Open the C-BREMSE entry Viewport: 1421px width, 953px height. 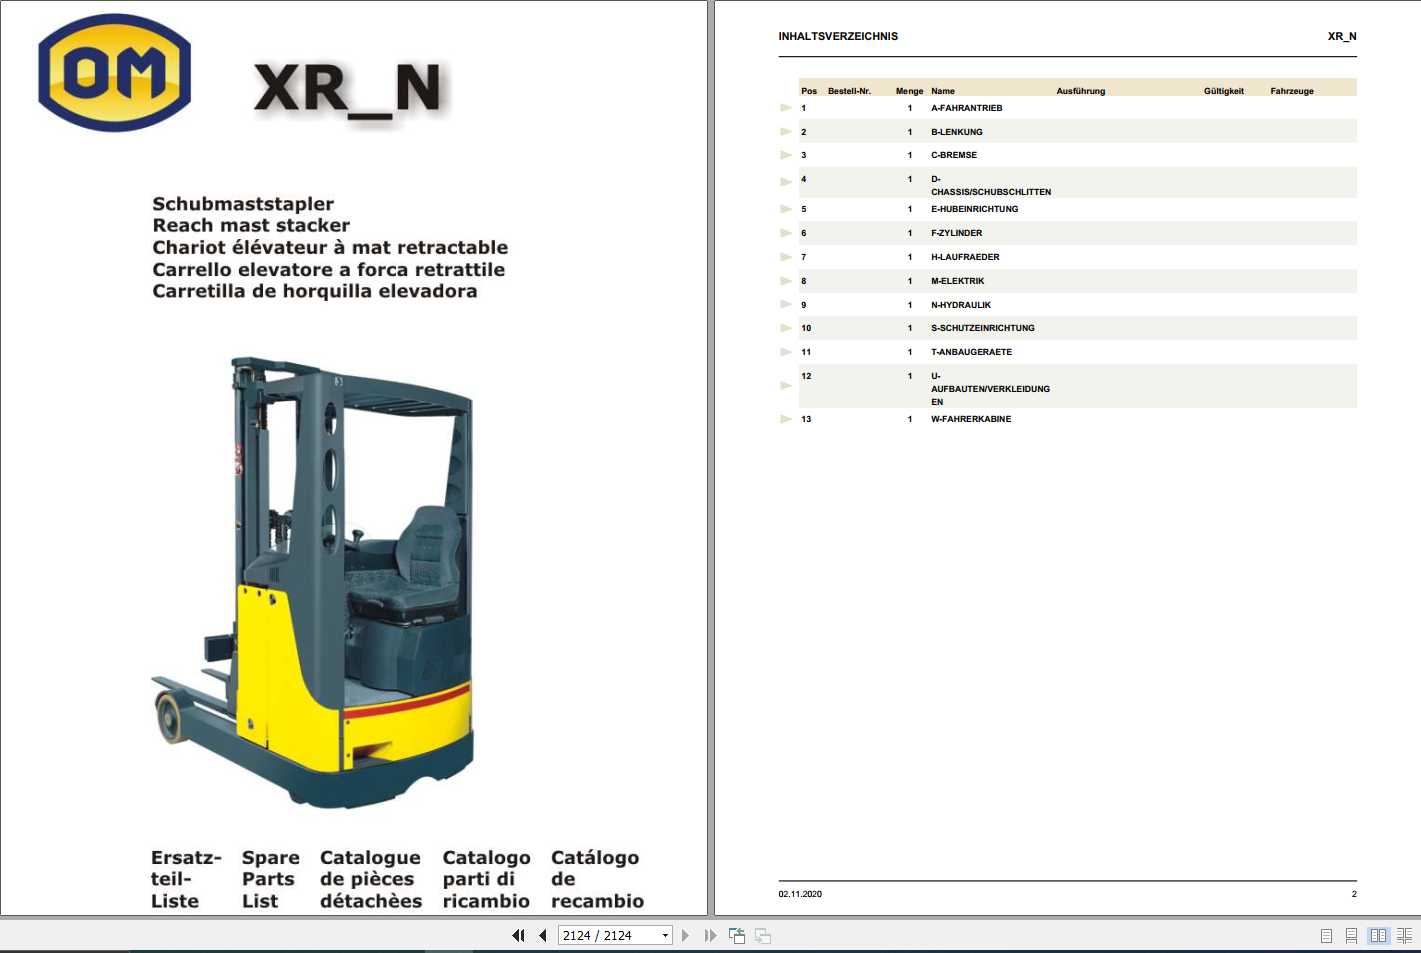[954, 155]
